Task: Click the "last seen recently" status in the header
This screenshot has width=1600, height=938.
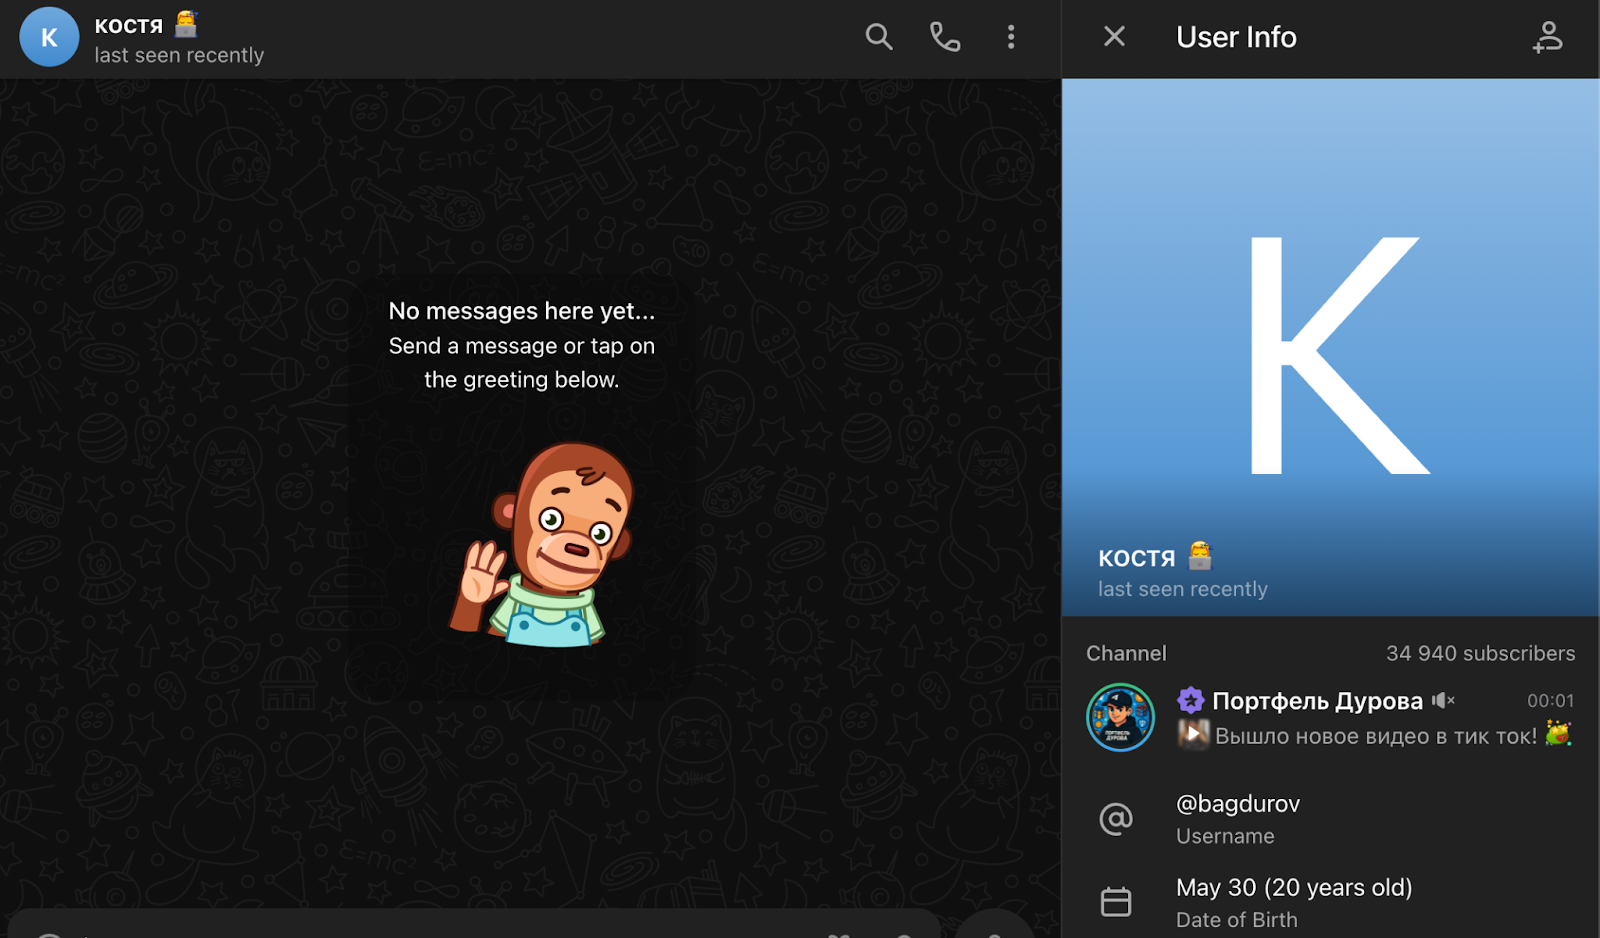Action: click(x=179, y=55)
